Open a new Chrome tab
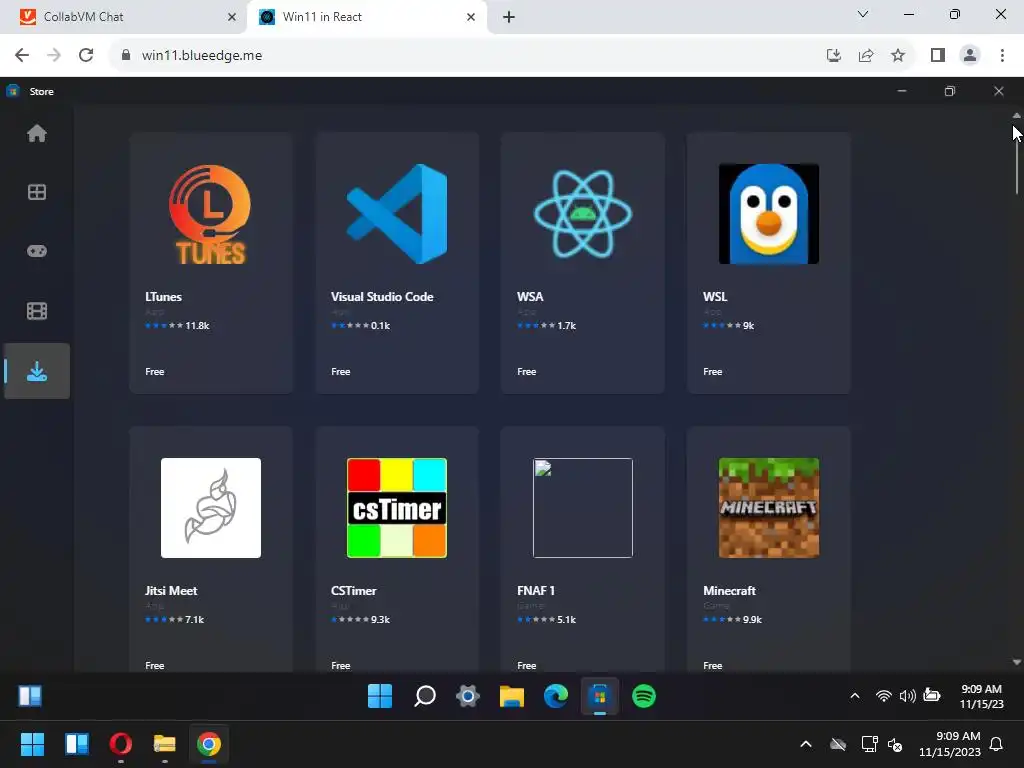1024x768 pixels. click(509, 17)
